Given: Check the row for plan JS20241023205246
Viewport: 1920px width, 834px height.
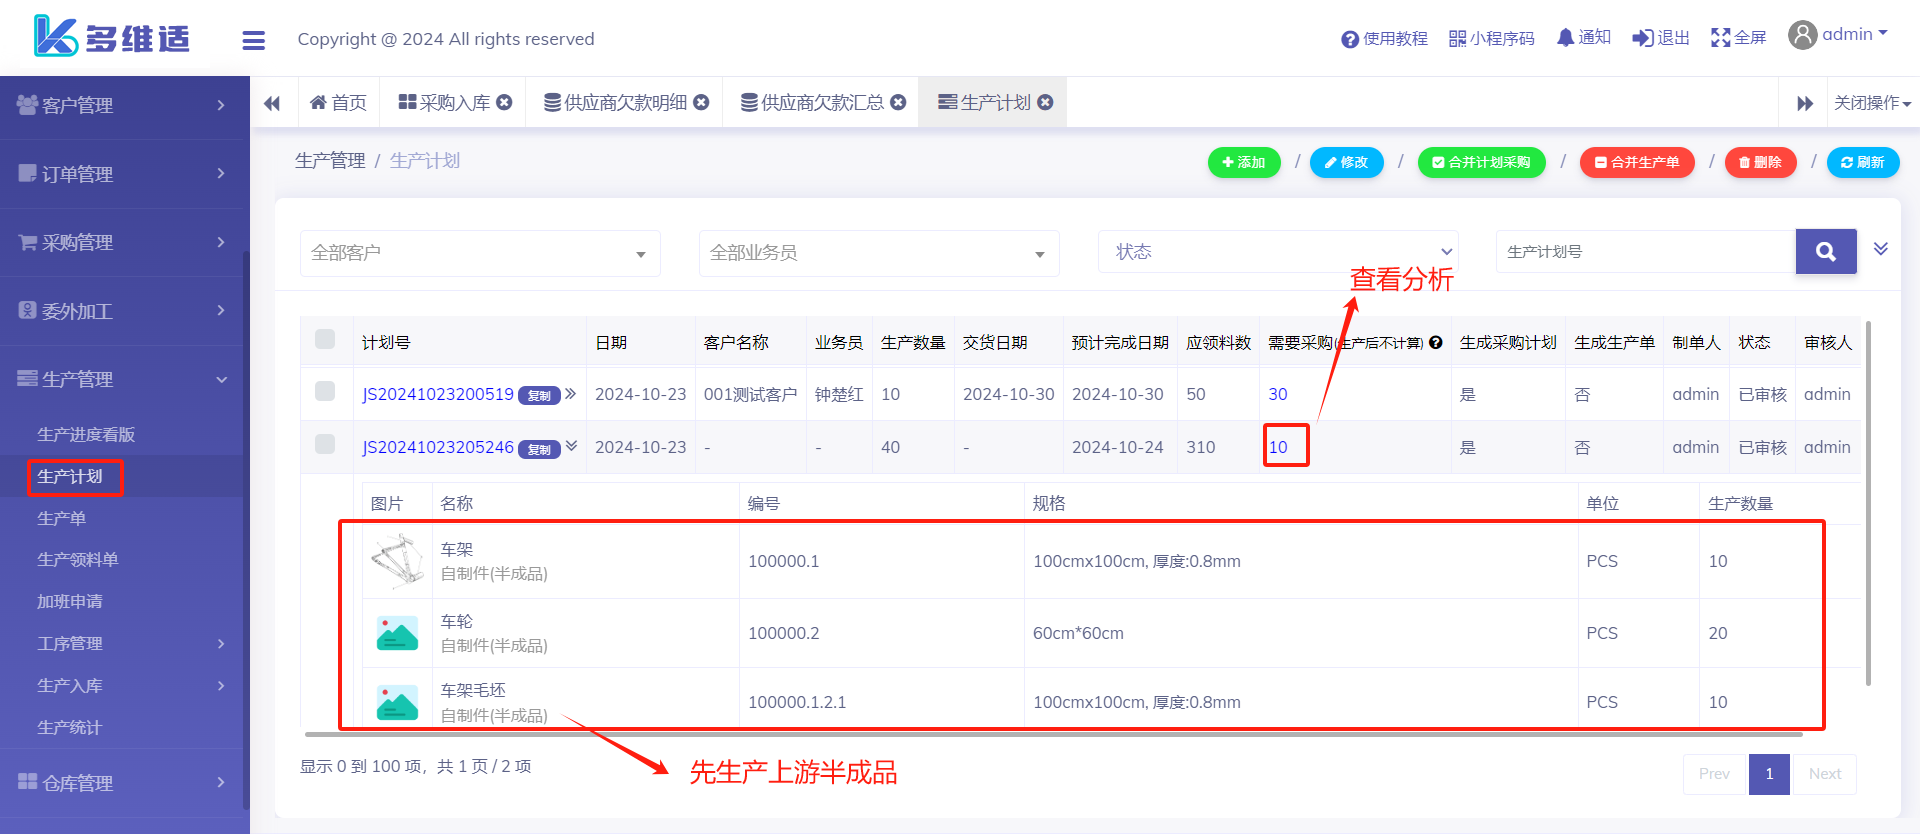Looking at the screenshot, I should pos(325,444).
